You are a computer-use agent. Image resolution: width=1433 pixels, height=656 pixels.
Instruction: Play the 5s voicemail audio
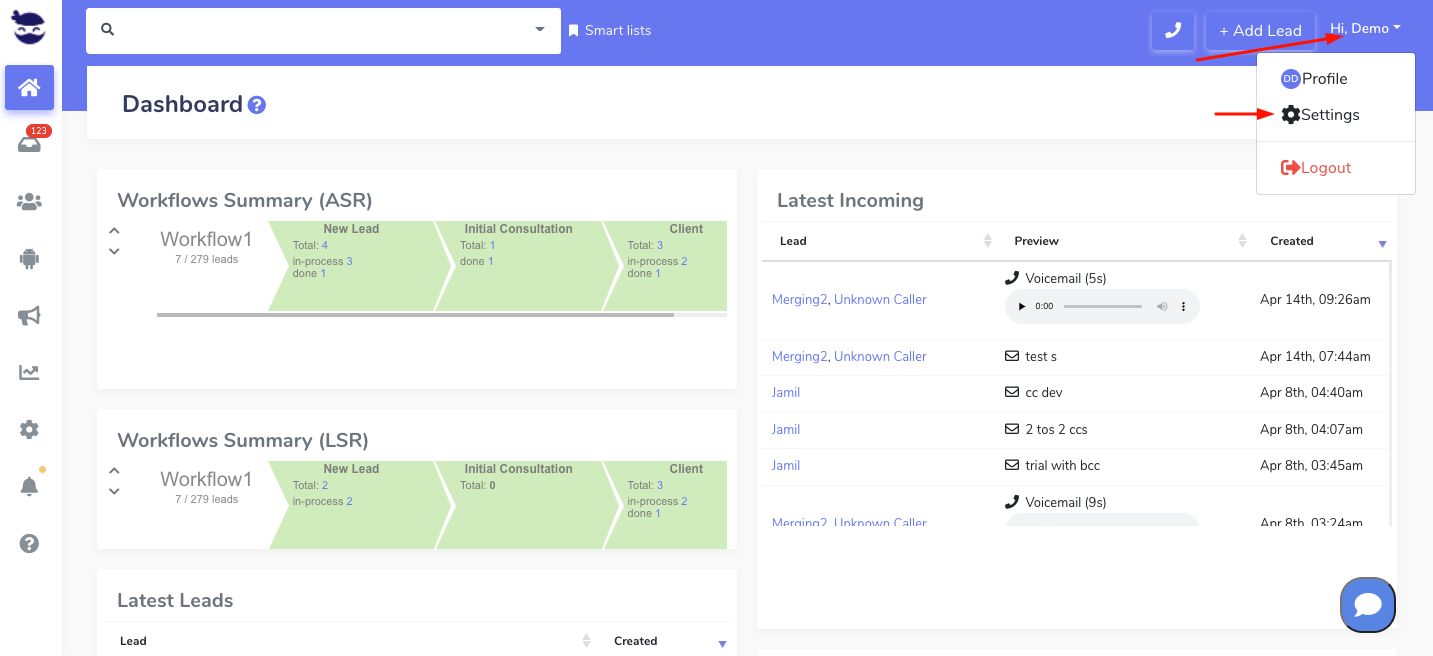(x=1021, y=306)
